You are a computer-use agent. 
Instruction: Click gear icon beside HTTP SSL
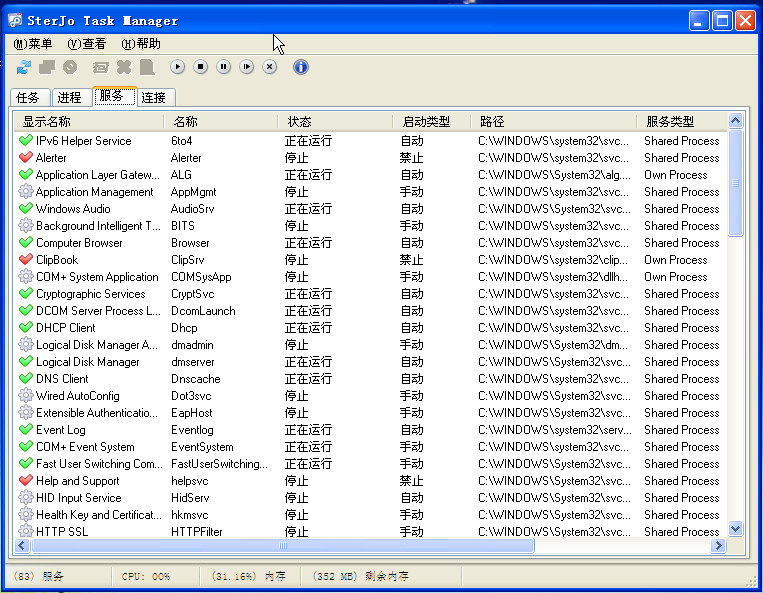tap(26, 531)
